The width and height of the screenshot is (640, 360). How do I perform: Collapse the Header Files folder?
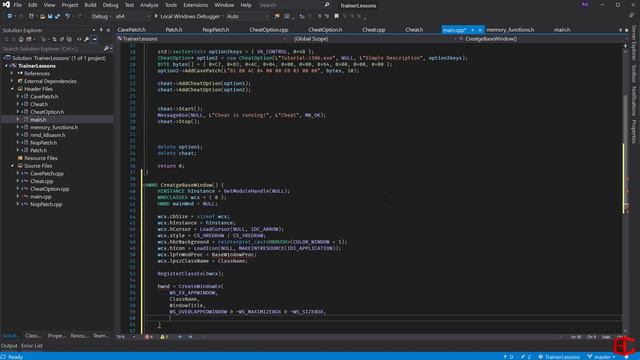pyautogui.click(x=12, y=89)
